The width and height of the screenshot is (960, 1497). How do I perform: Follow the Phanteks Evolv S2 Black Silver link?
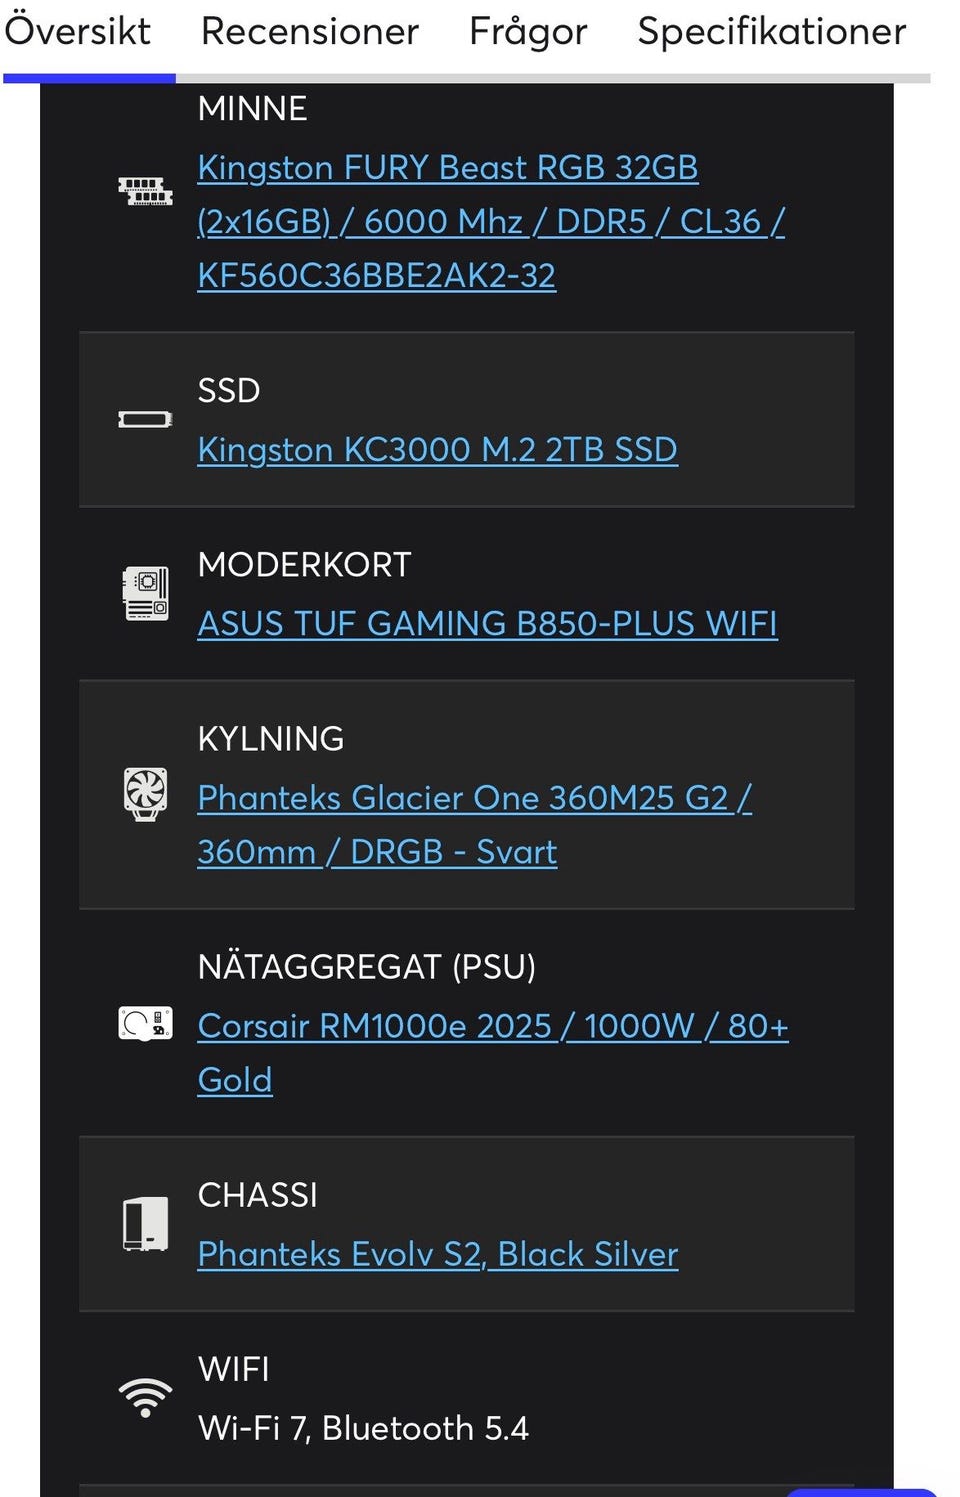[438, 1253]
